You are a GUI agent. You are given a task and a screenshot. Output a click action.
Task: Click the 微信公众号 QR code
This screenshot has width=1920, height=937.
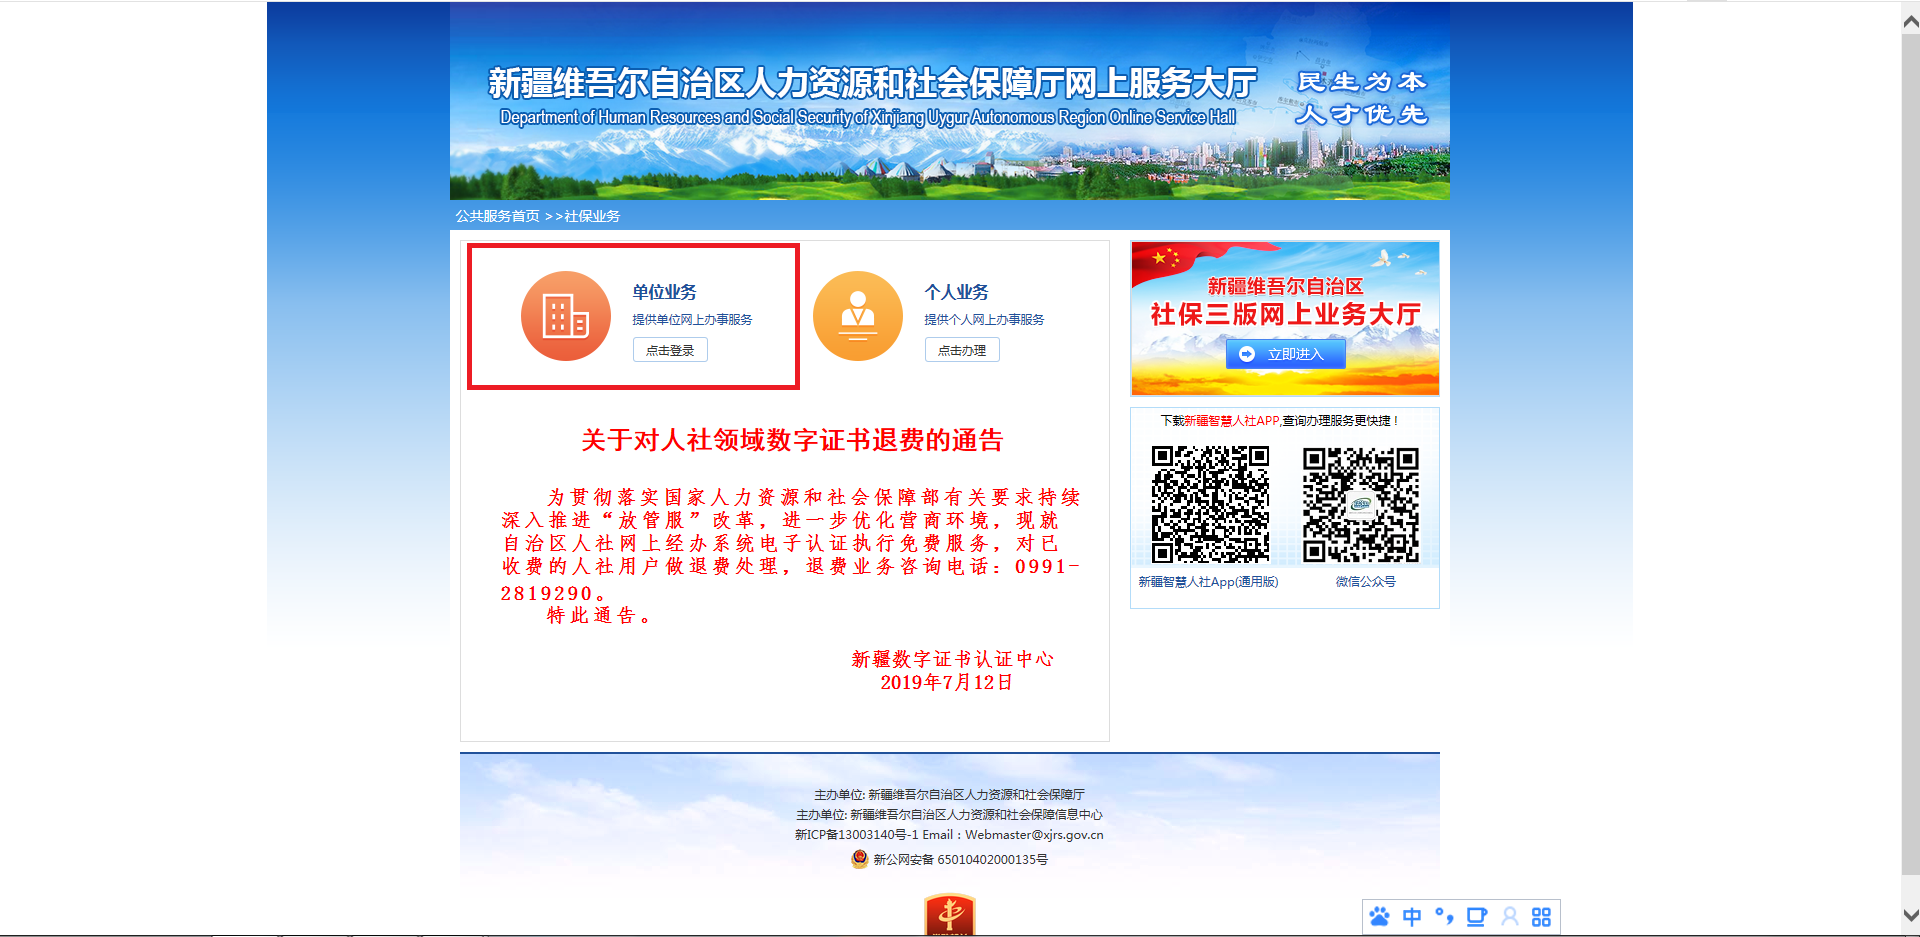(1360, 504)
